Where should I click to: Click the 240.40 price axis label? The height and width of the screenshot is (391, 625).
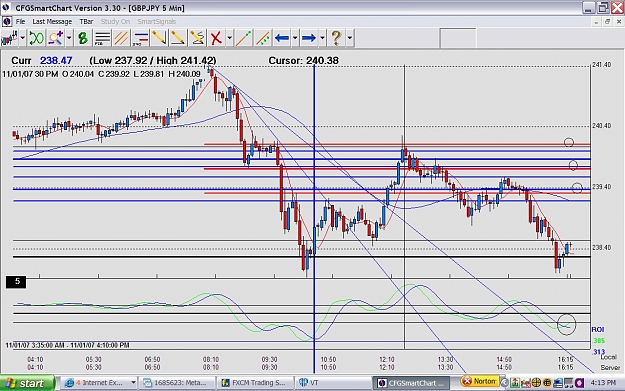tap(601, 126)
